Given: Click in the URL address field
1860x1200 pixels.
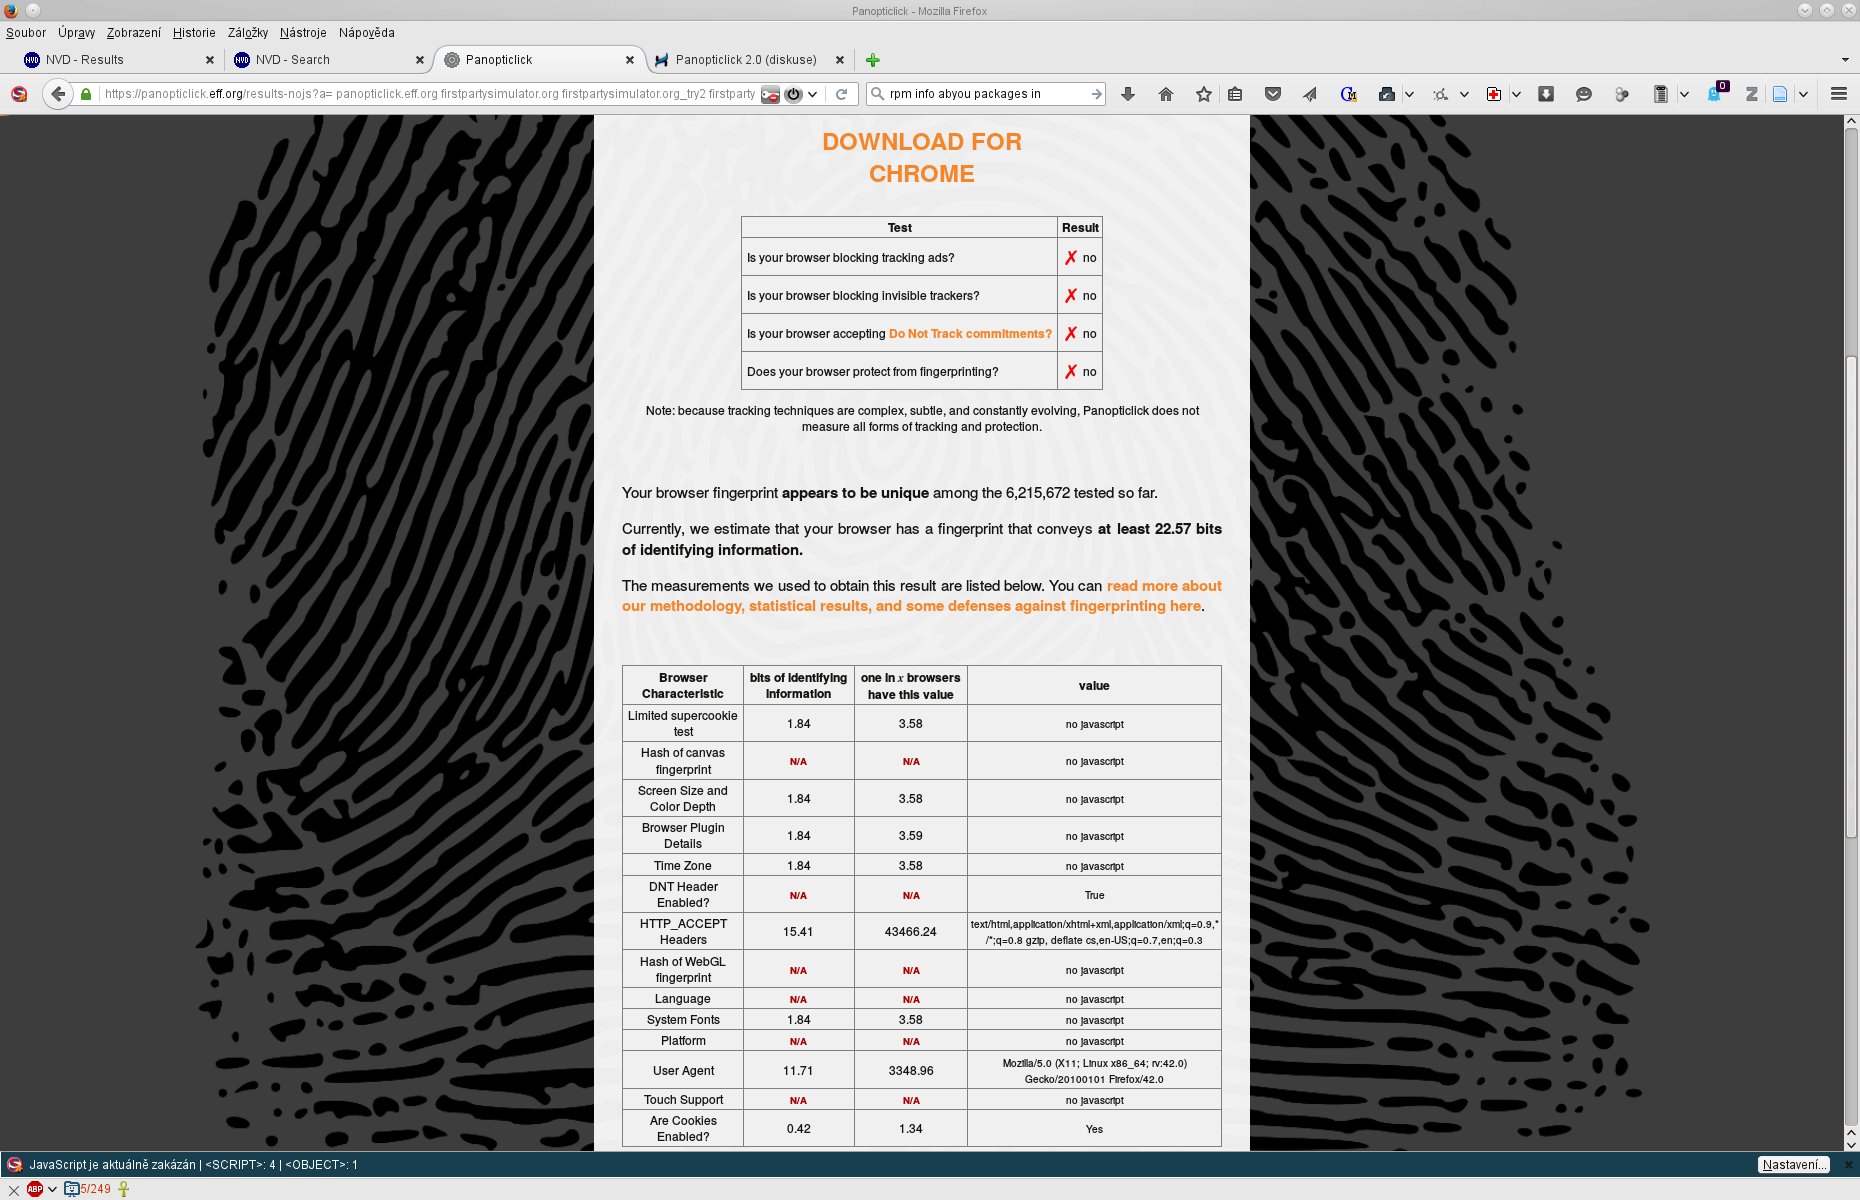Looking at the screenshot, I should 430,94.
